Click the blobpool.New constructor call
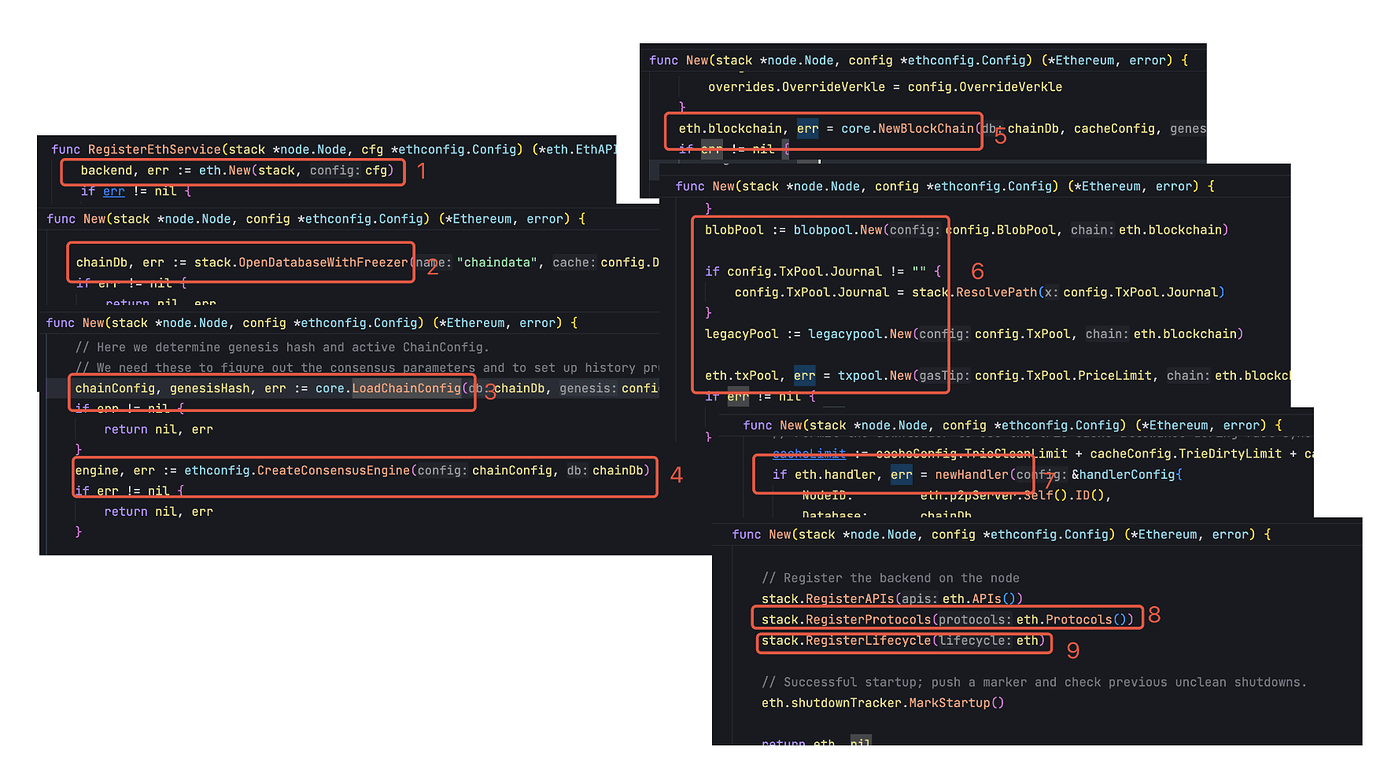The image size is (1380, 780). pos(838,230)
